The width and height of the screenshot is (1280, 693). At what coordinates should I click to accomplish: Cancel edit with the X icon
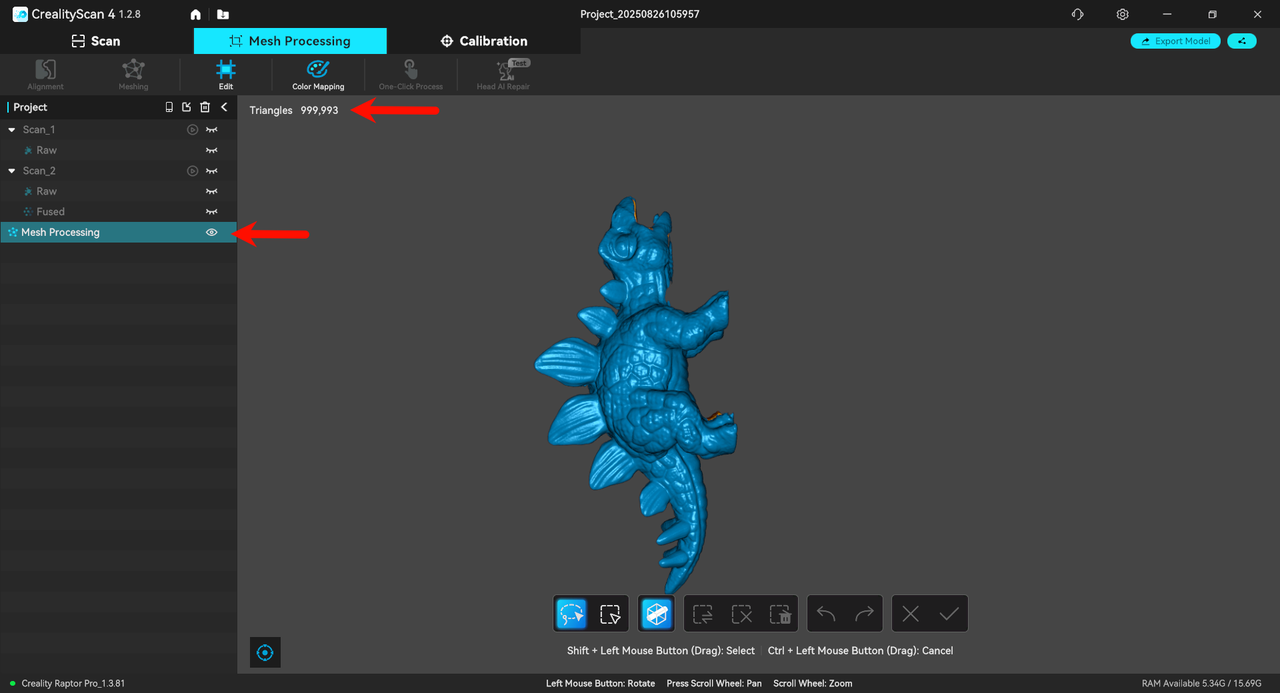point(910,614)
